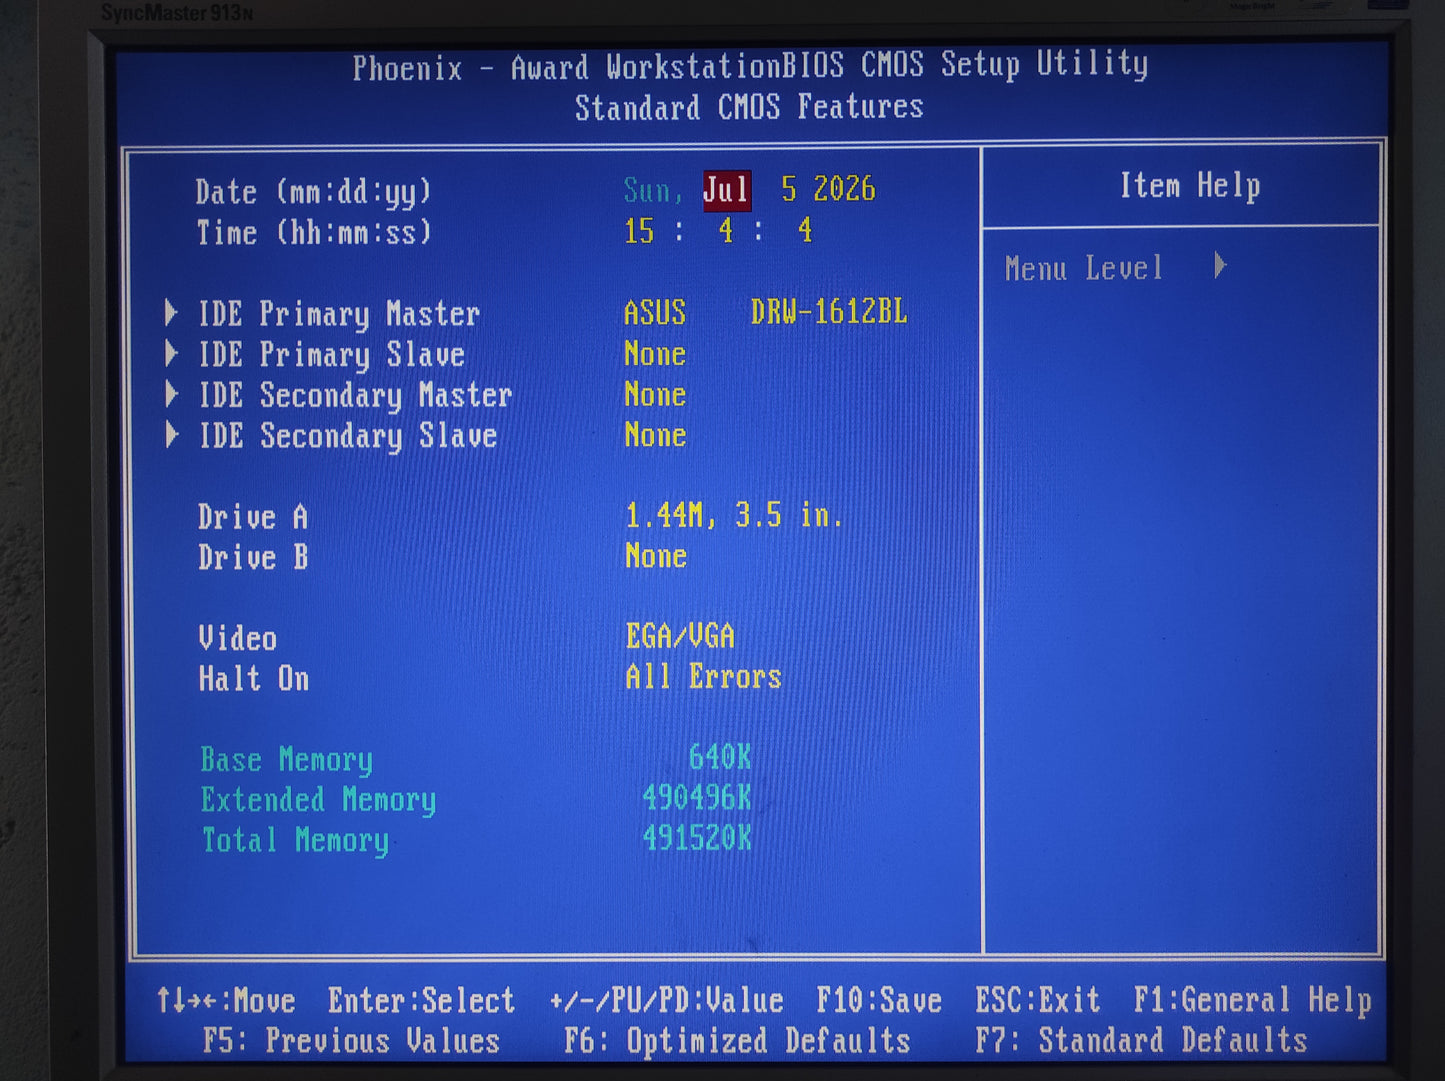Click the arrow beside IDE Secondary Slave

coord(171,434)
